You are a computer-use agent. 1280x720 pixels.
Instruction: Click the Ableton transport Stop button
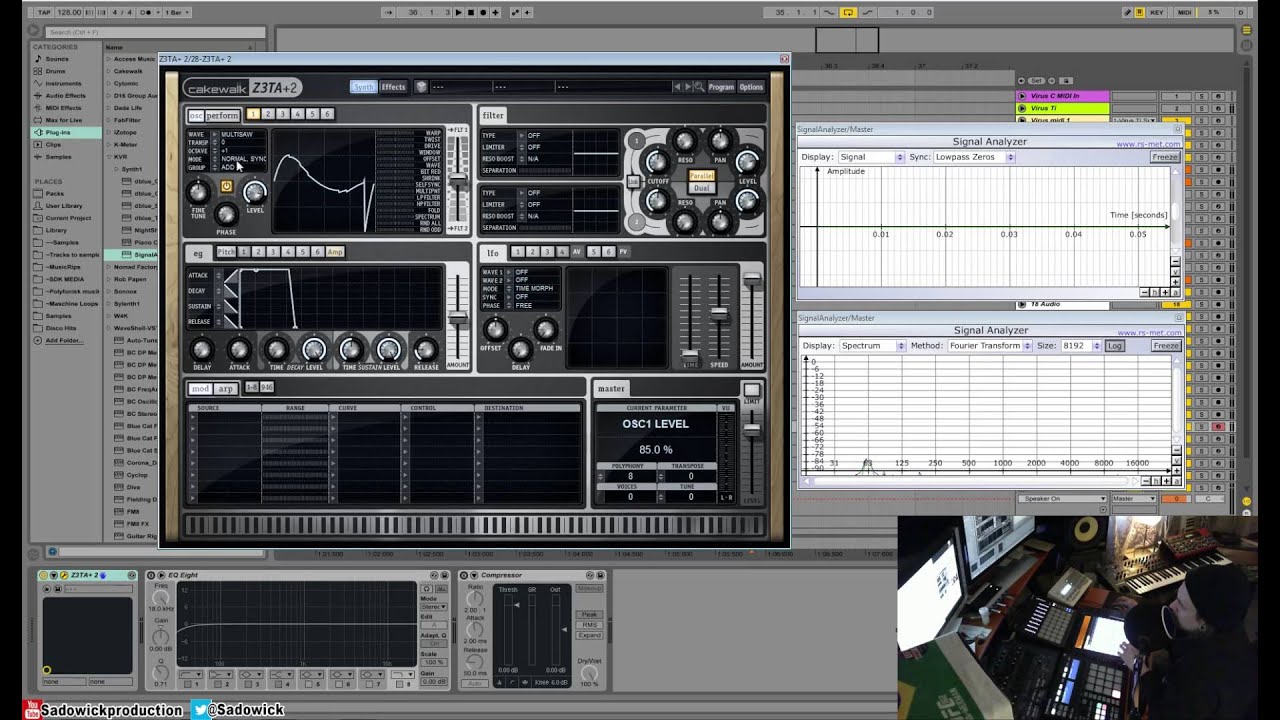point(470,12)
